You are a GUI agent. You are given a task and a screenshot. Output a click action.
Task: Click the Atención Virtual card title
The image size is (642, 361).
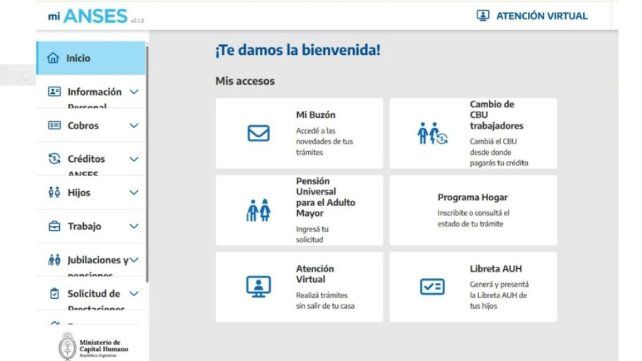tap(315, 274)
